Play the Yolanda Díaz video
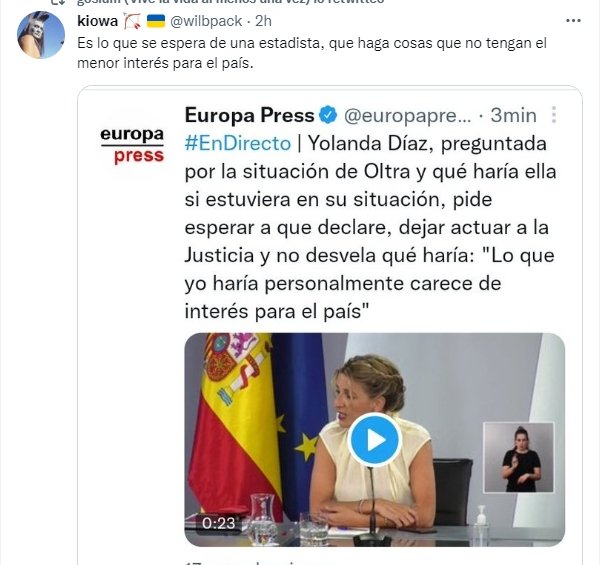This screenshot has width=609, height=565. tap(375, 440)
